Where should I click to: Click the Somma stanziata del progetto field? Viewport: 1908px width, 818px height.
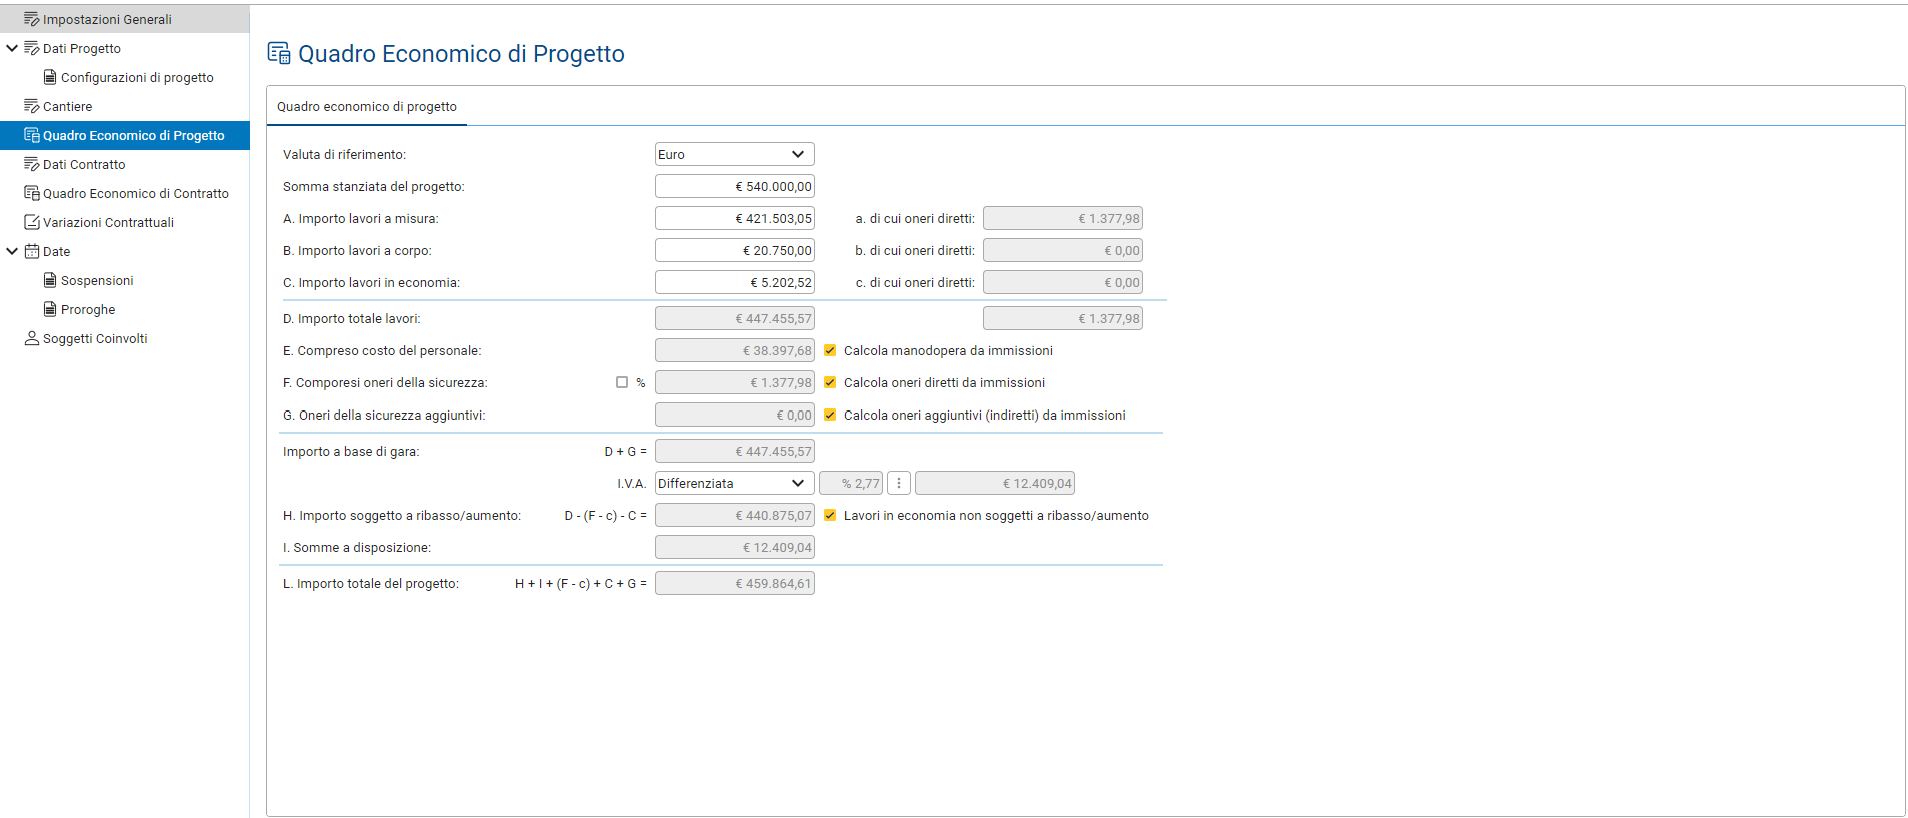tap(734, 187)
